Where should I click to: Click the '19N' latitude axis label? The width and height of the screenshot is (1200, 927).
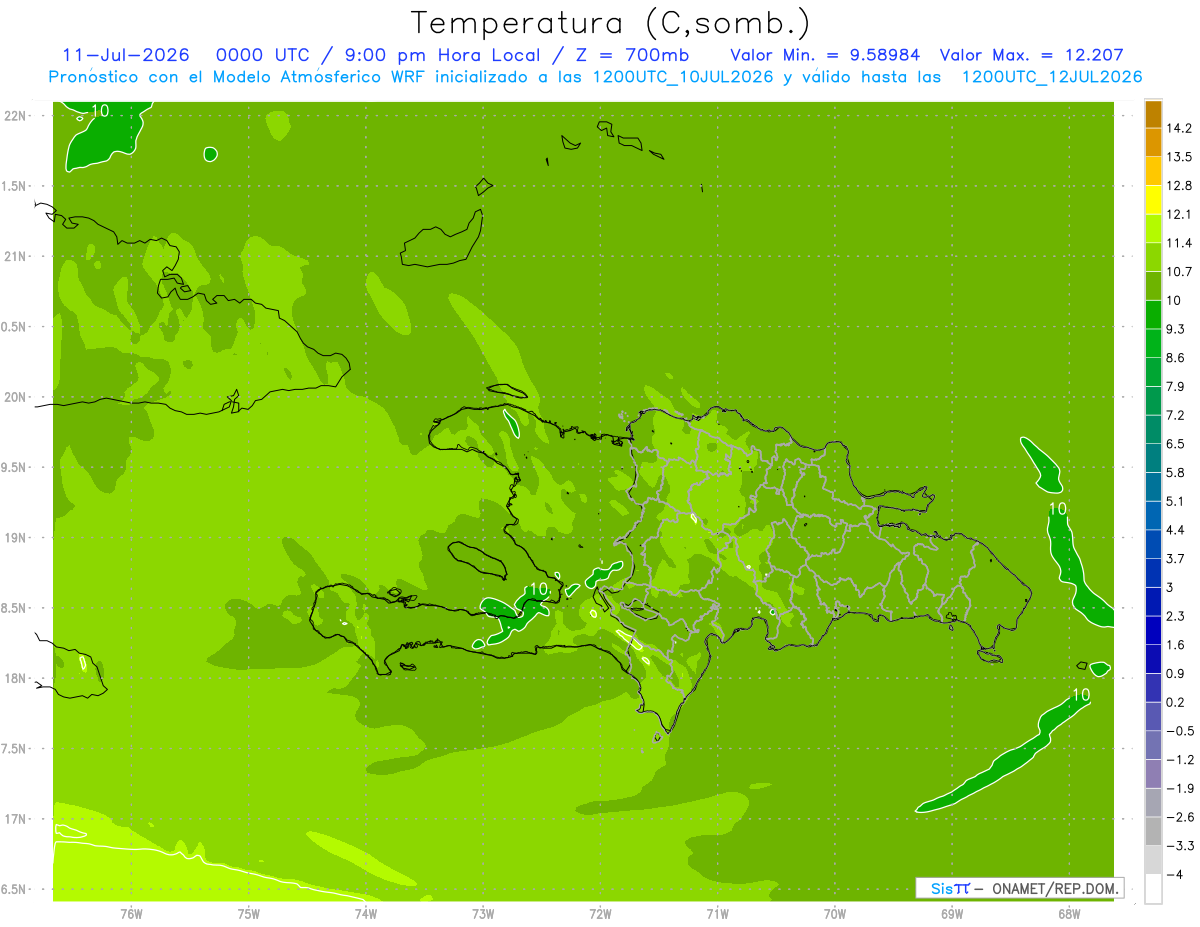point(15,538)
